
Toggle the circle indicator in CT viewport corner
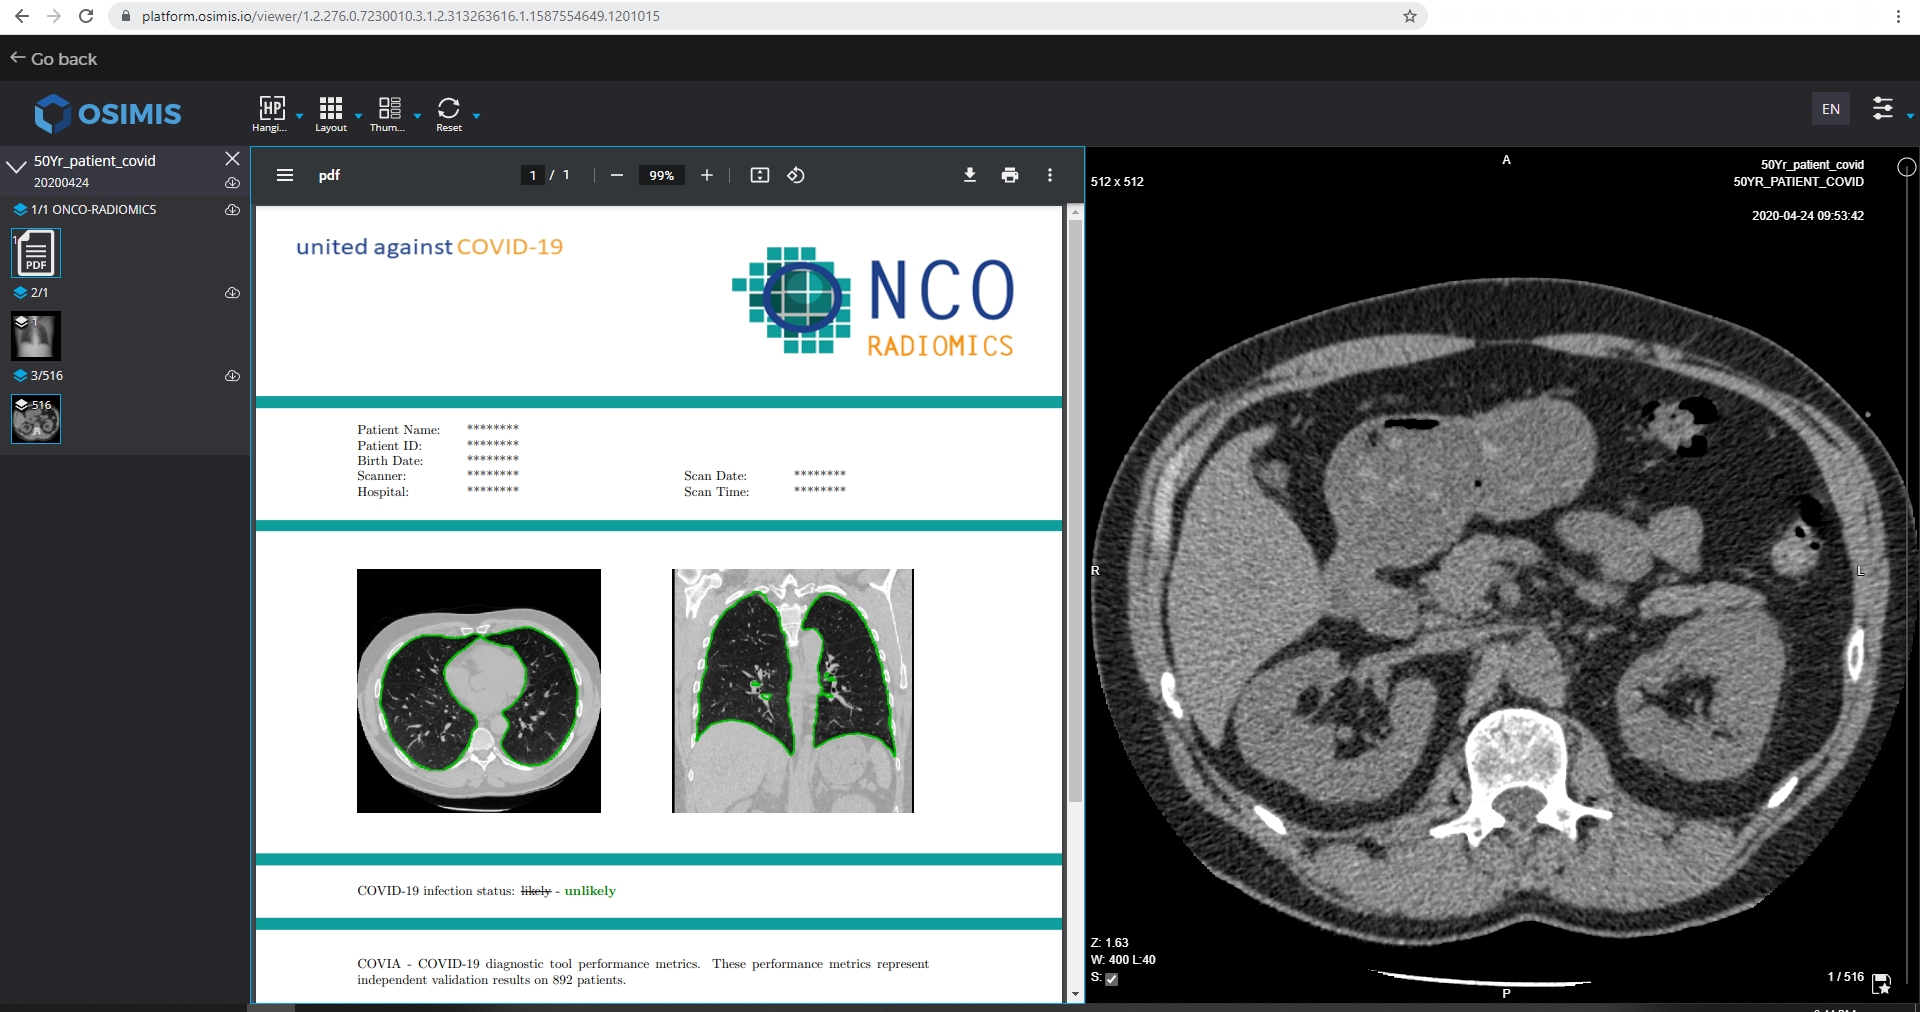click(x=1906, y=167)
